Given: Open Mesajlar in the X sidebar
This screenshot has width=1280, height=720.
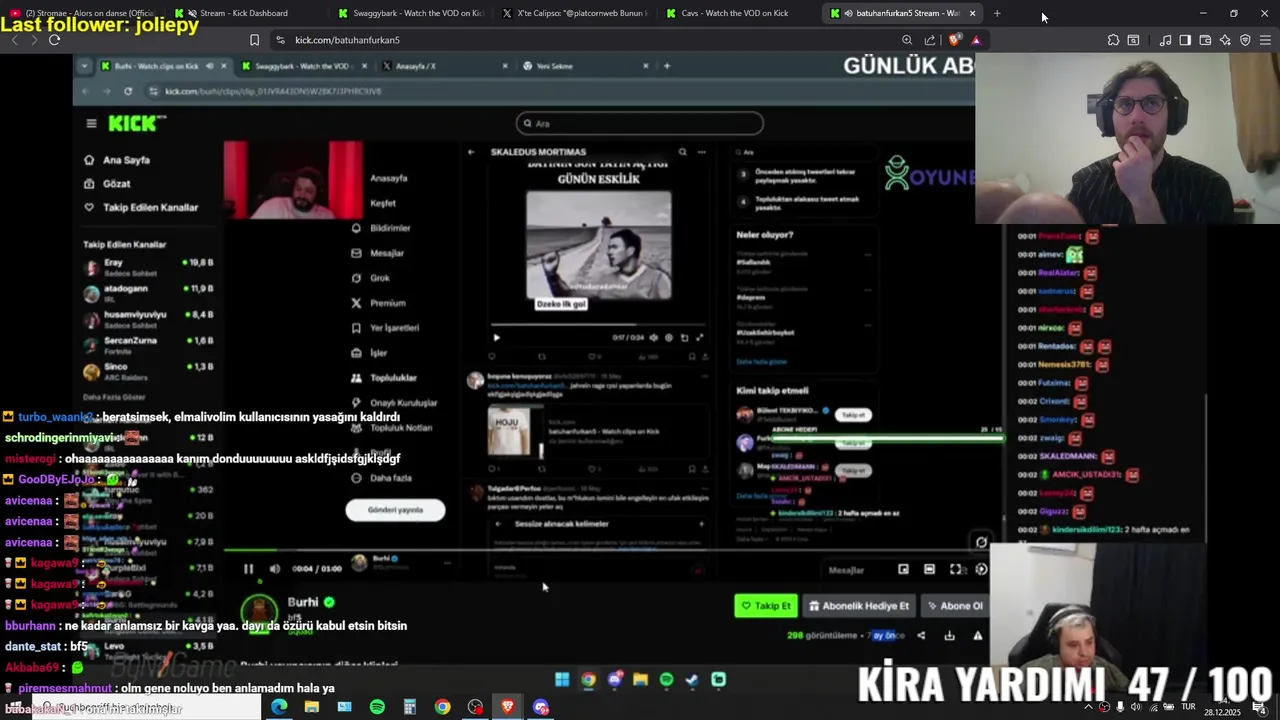Looking at the screenshot, I should (378, 253).
